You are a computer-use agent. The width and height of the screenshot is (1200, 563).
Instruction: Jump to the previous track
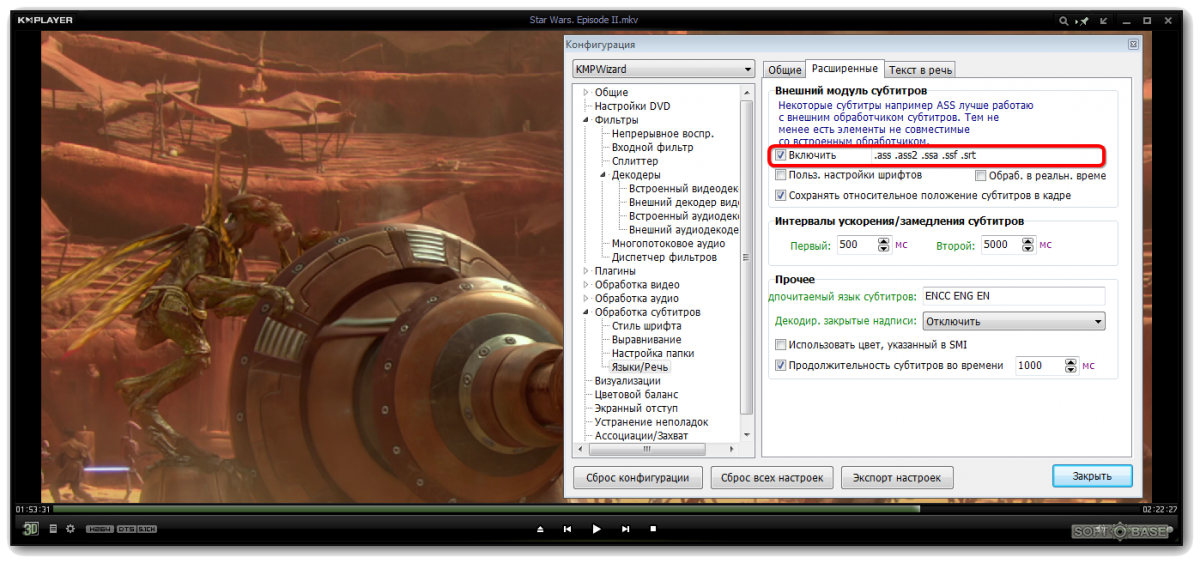[x=568, y=529]
